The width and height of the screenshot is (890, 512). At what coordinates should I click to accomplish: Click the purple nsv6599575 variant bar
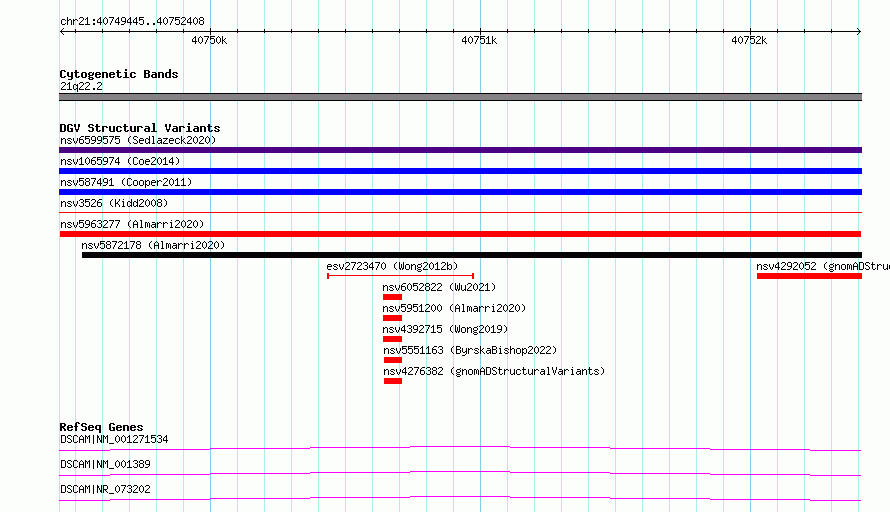[x=460, y=150]
